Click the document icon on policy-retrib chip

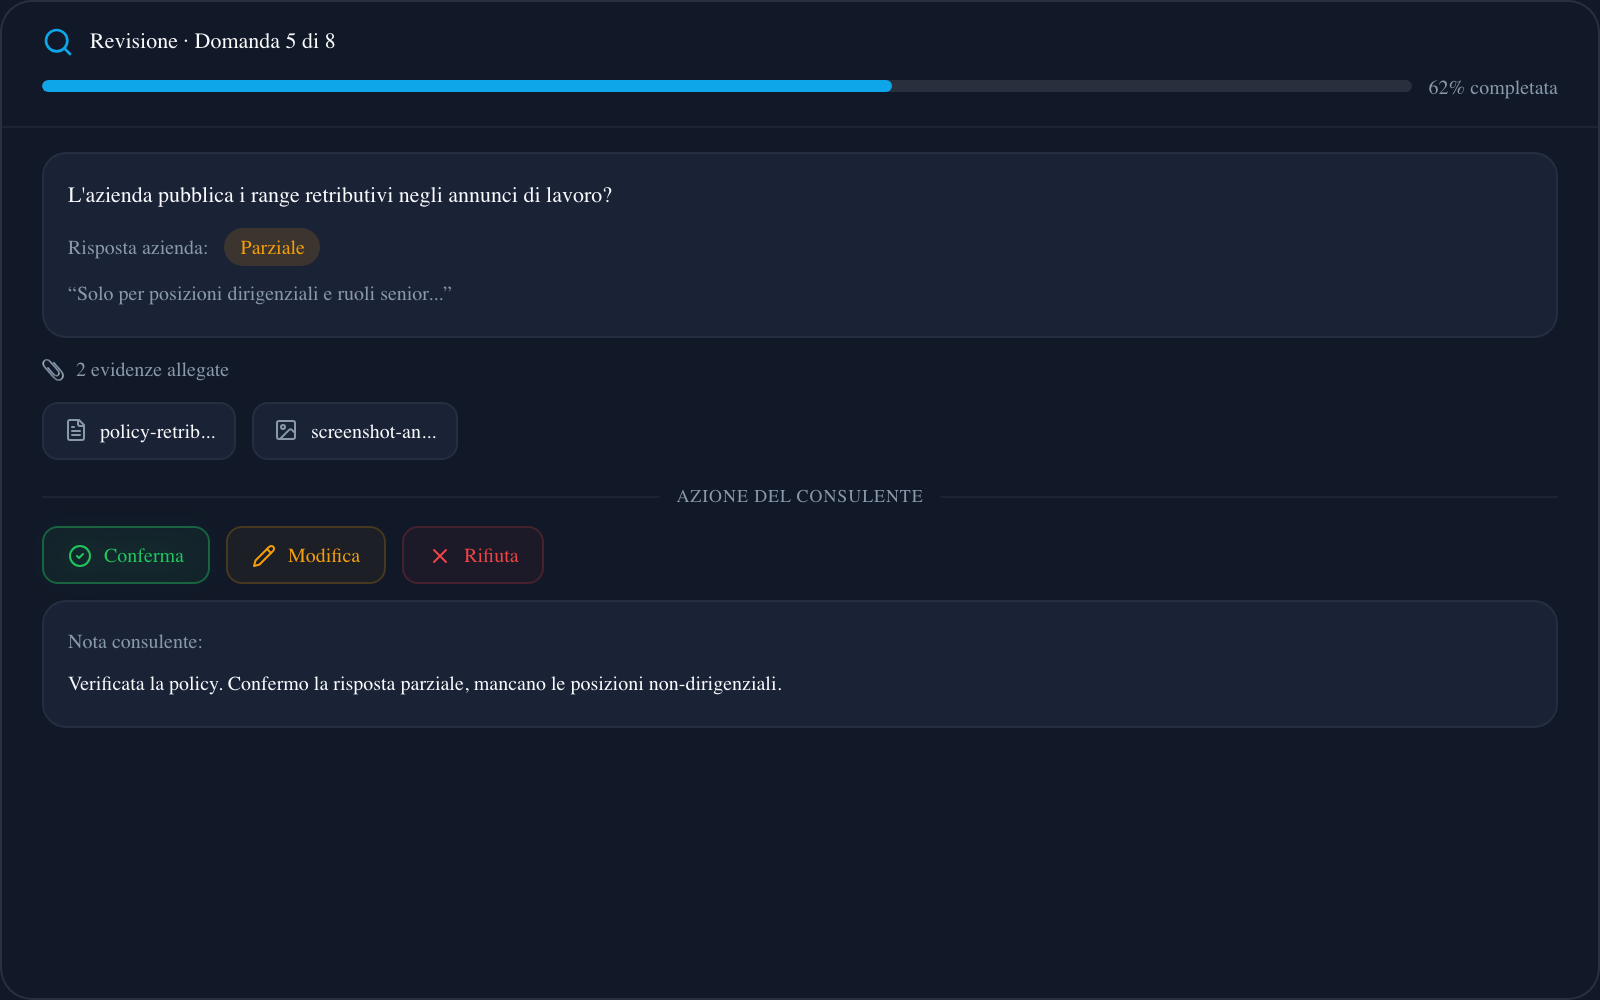pyautogui.click(x=76, y=431)
